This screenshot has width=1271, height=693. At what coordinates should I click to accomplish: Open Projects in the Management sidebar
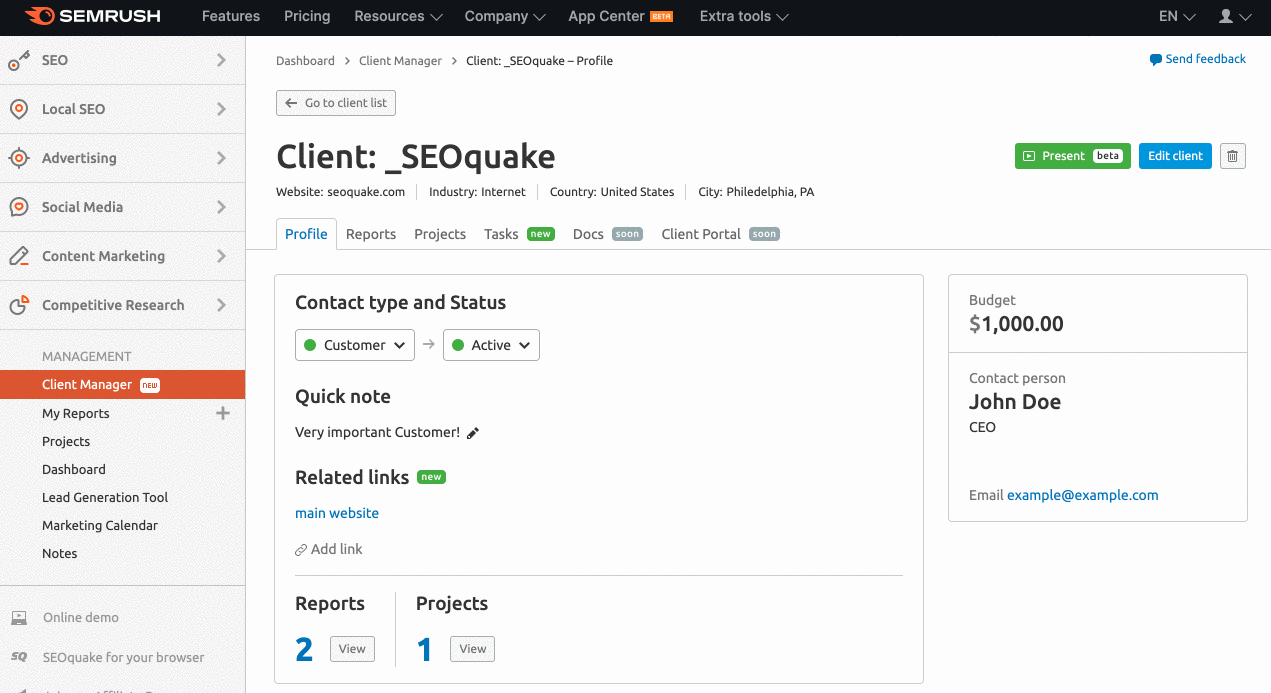[x=66, y=441]
